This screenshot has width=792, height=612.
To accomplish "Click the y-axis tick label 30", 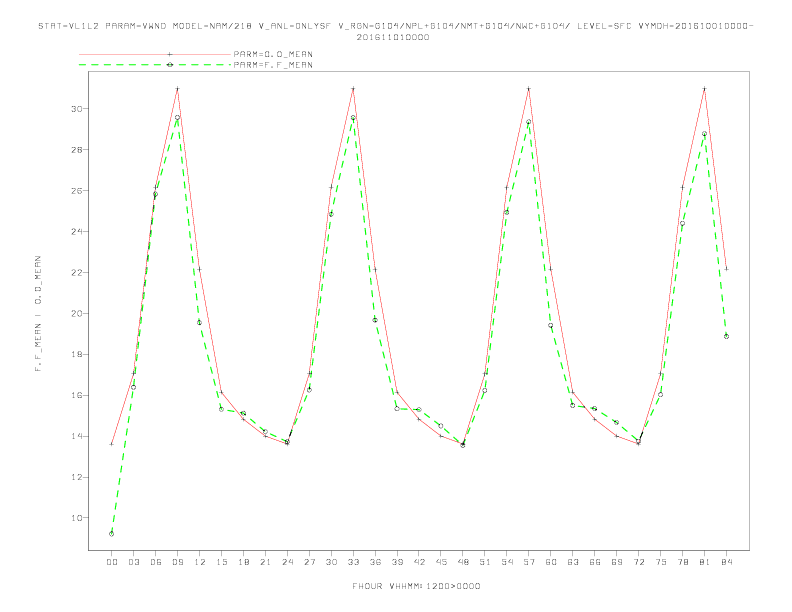I will 76,109.
